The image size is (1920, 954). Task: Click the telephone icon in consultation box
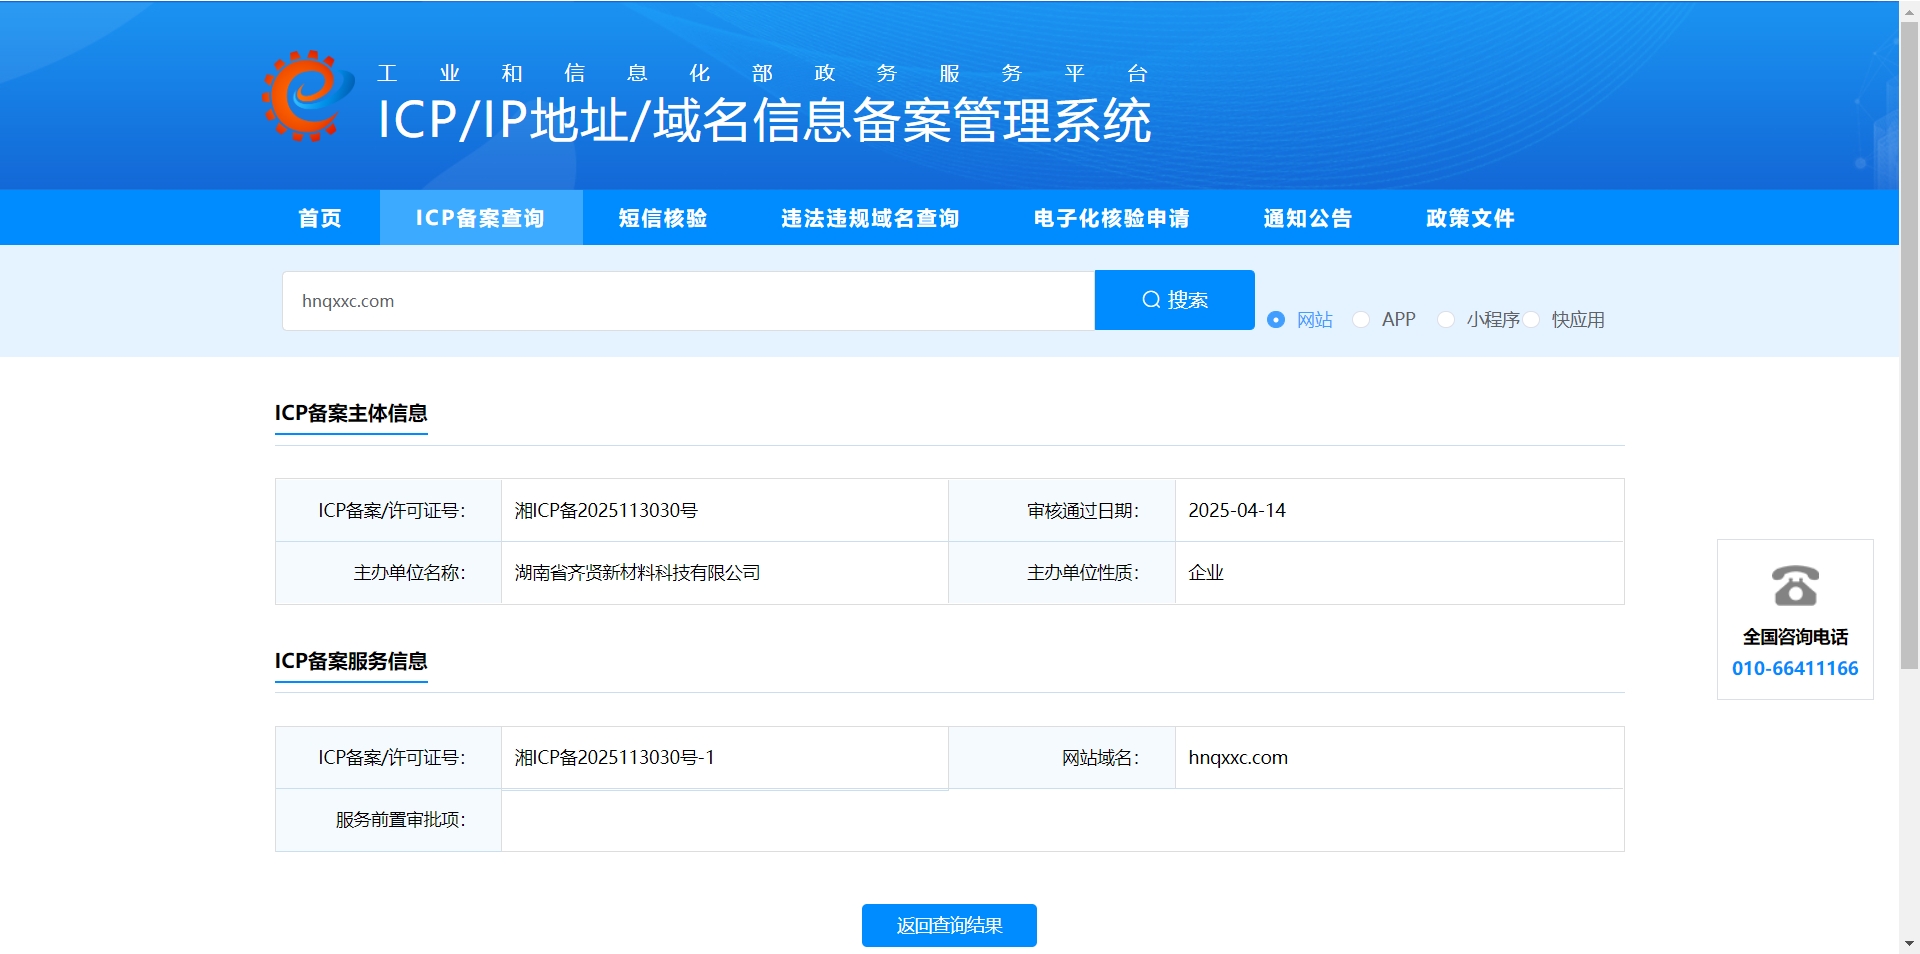tap(1795, 586)
